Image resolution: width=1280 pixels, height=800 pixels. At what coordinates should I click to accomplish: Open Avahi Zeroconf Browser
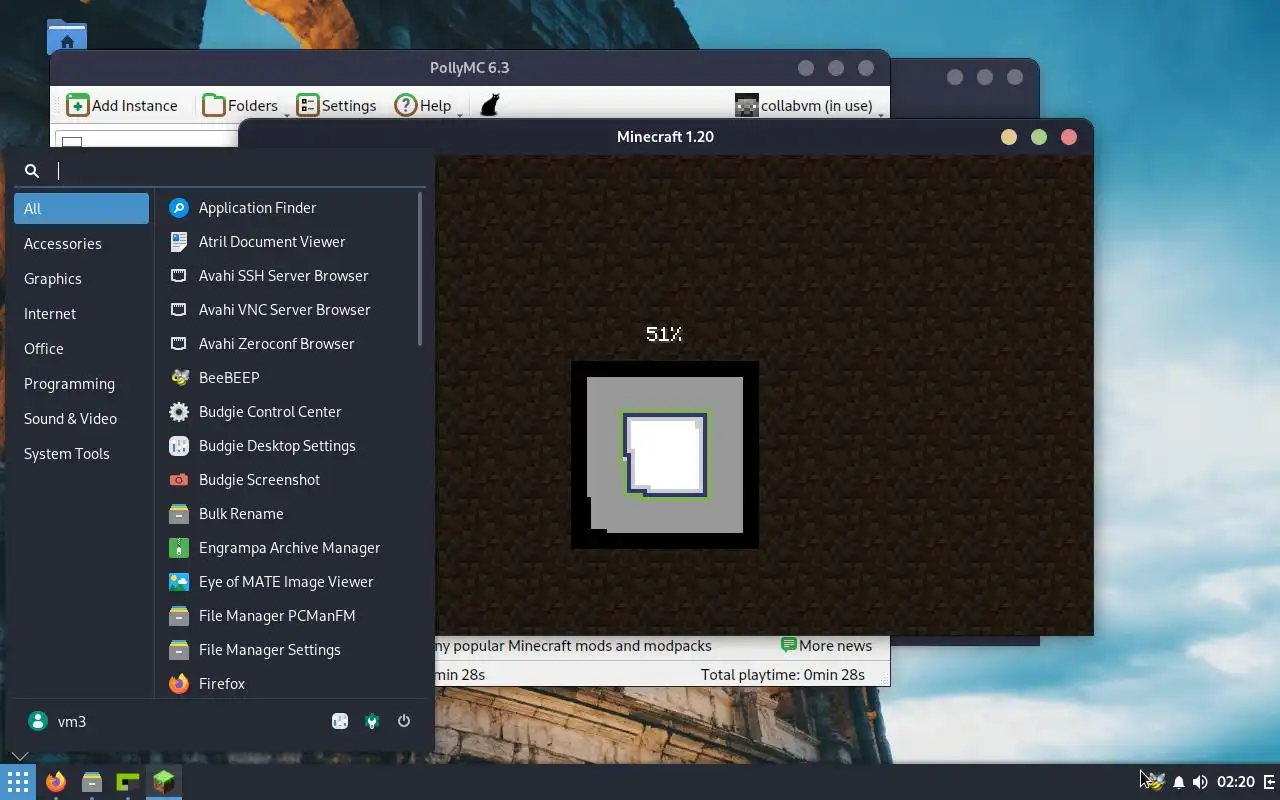(x=288, y=344)
